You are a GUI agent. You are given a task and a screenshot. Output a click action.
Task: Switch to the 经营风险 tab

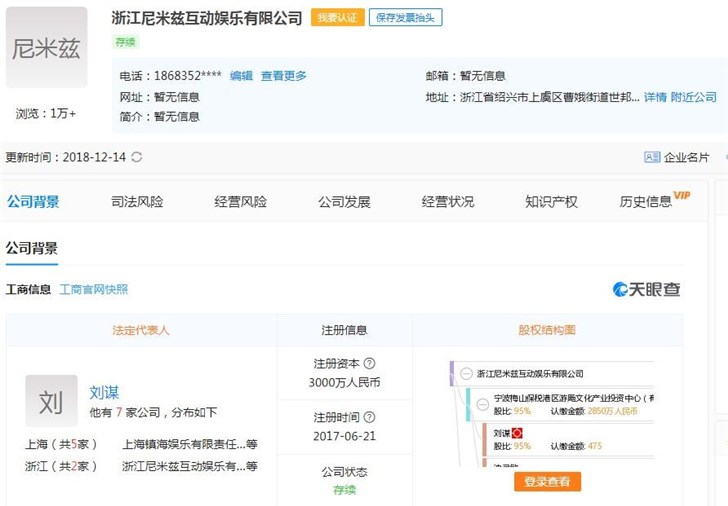pyautogui.click(x=240, y=202)
